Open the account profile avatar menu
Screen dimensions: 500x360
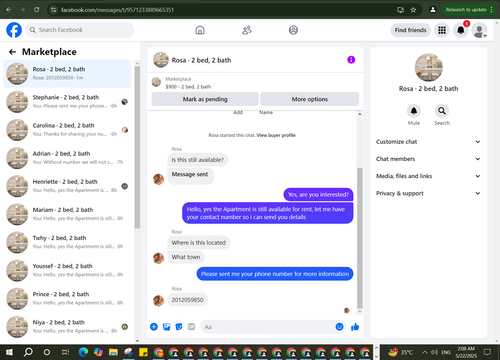[x=480, y=30]
